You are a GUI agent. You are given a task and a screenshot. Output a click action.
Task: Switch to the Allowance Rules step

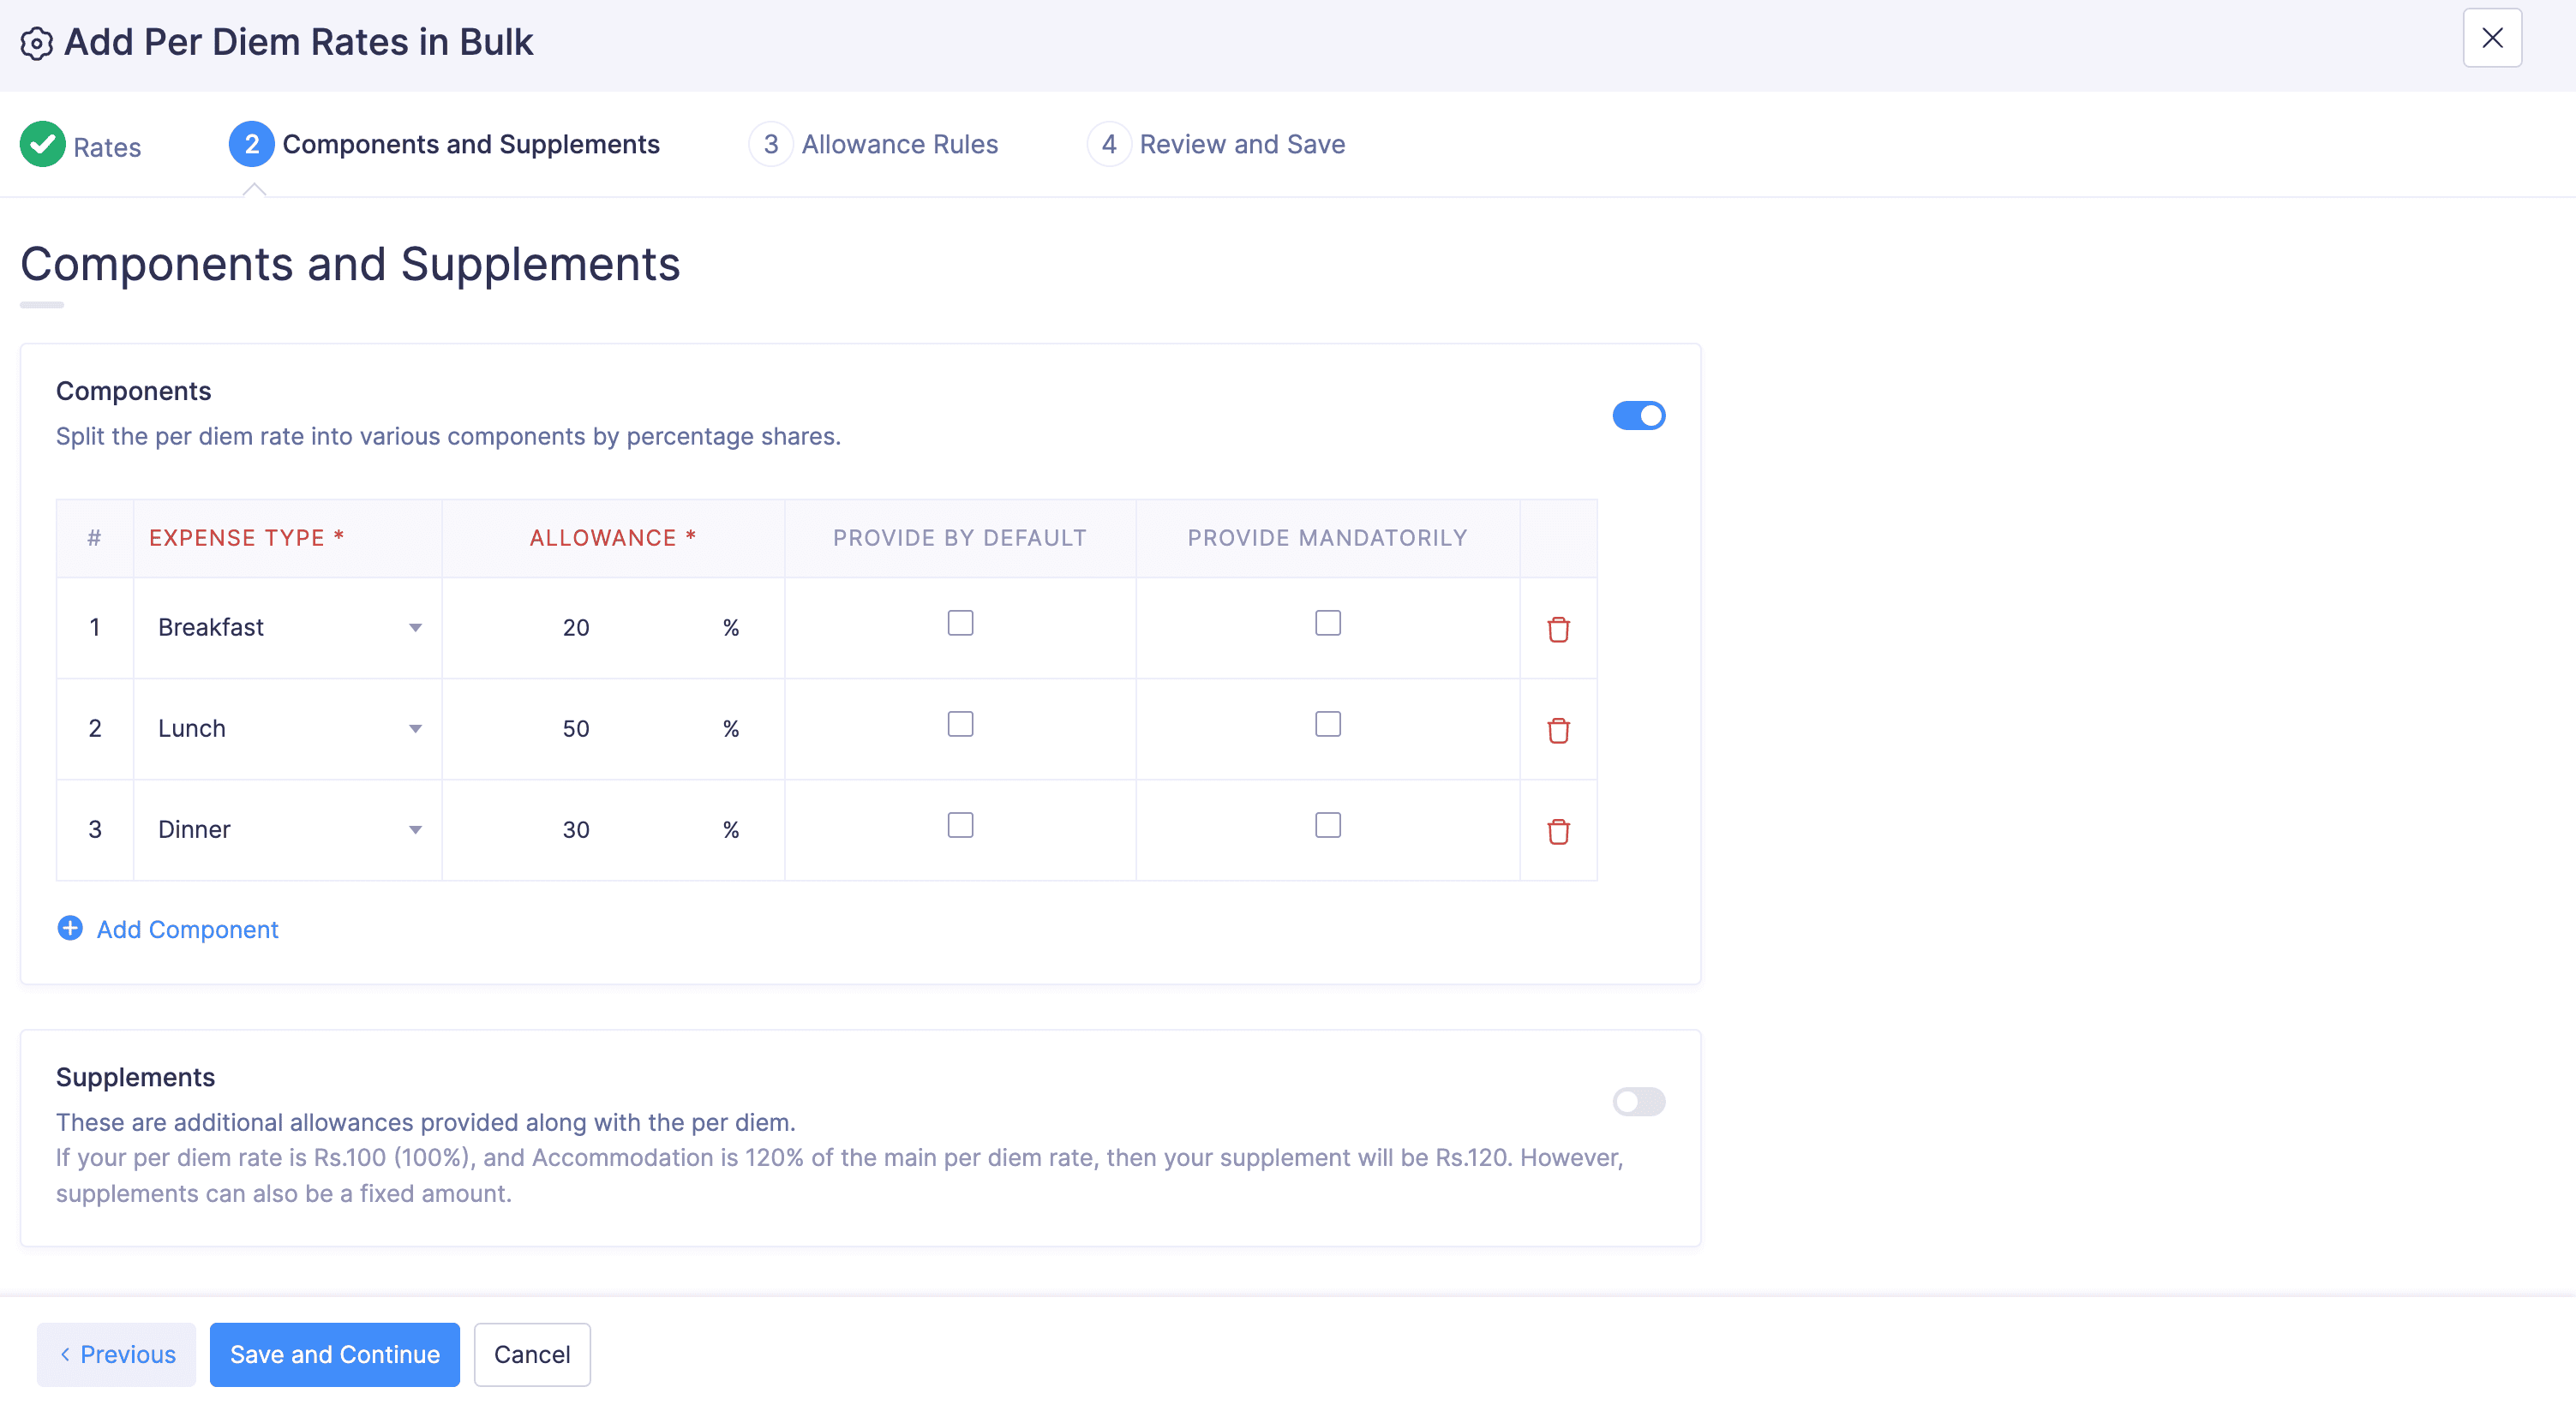(898, 144)
